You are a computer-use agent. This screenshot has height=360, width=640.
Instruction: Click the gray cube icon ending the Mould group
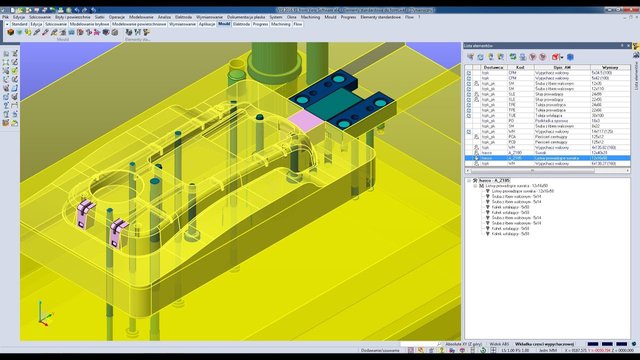115,32
